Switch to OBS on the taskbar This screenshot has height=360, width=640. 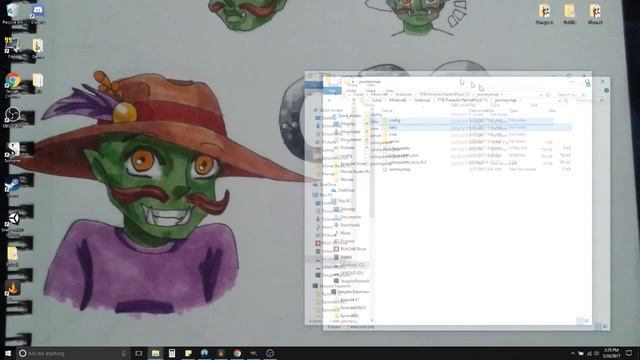coord(270,353)
